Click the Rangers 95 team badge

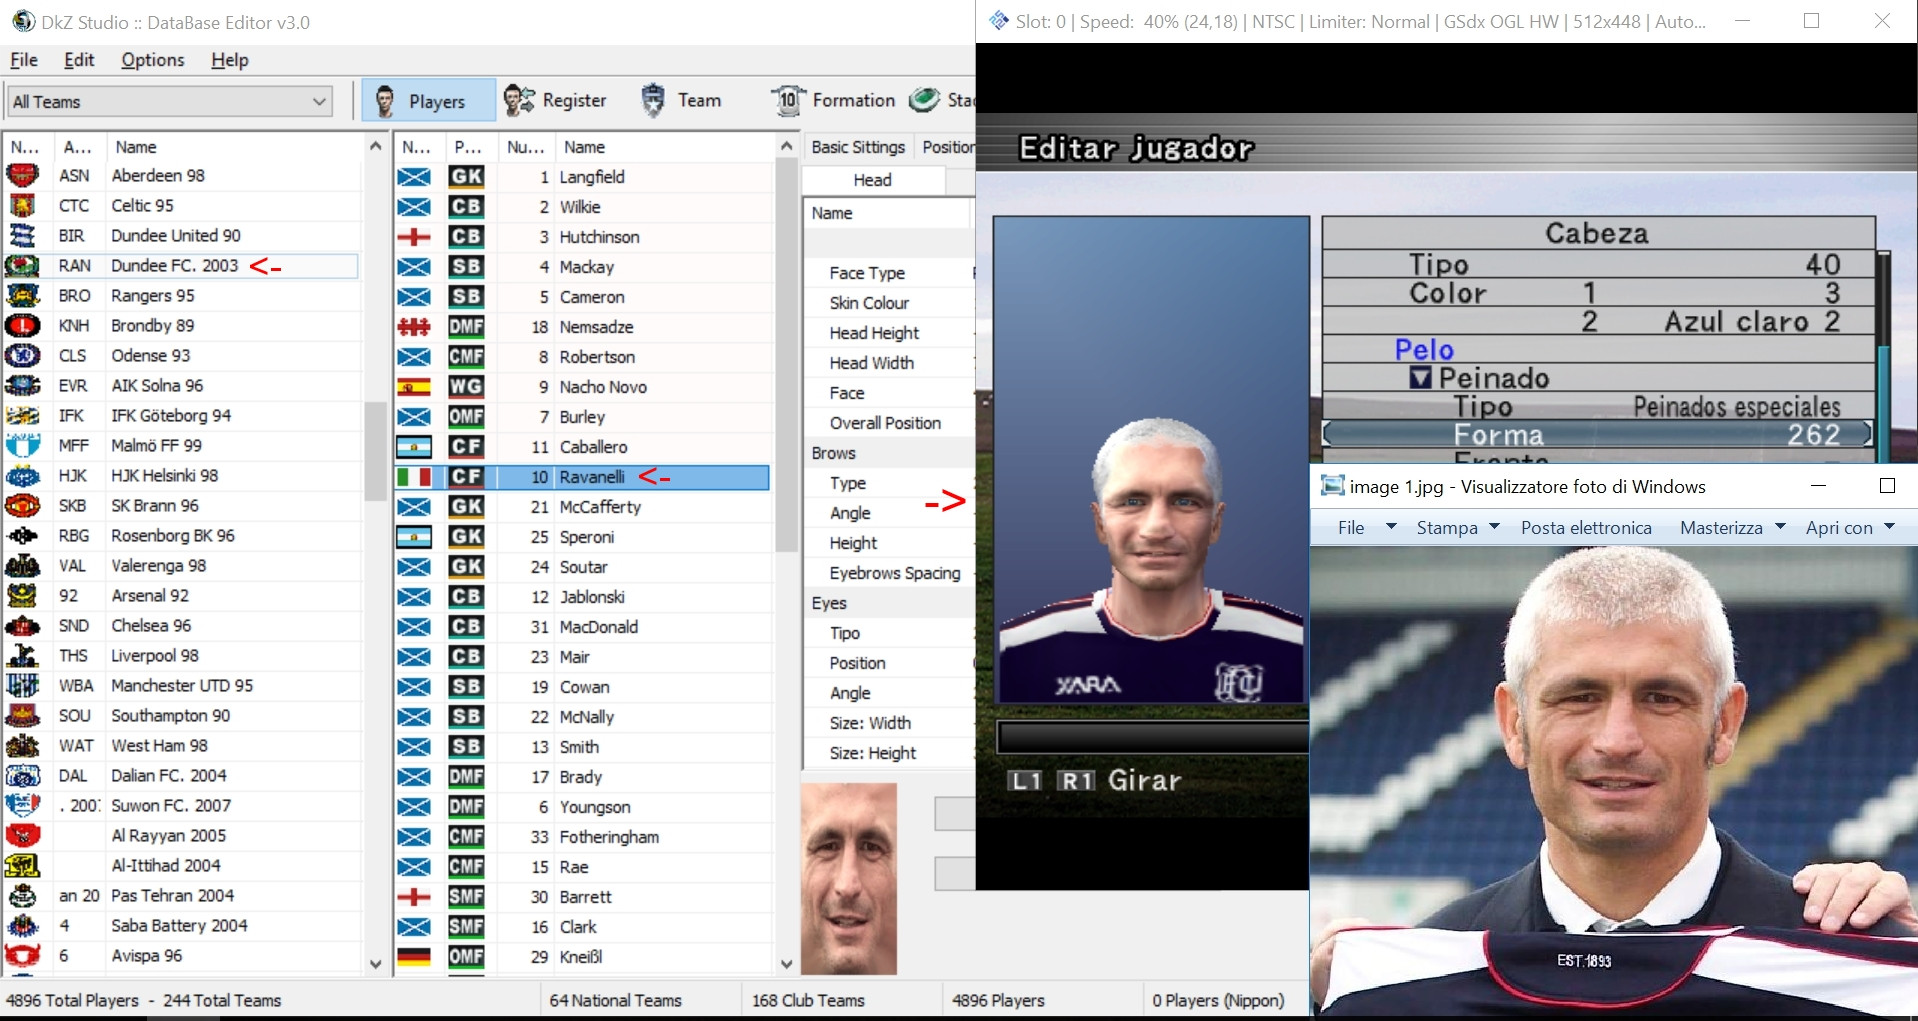[x=22, y=296]
